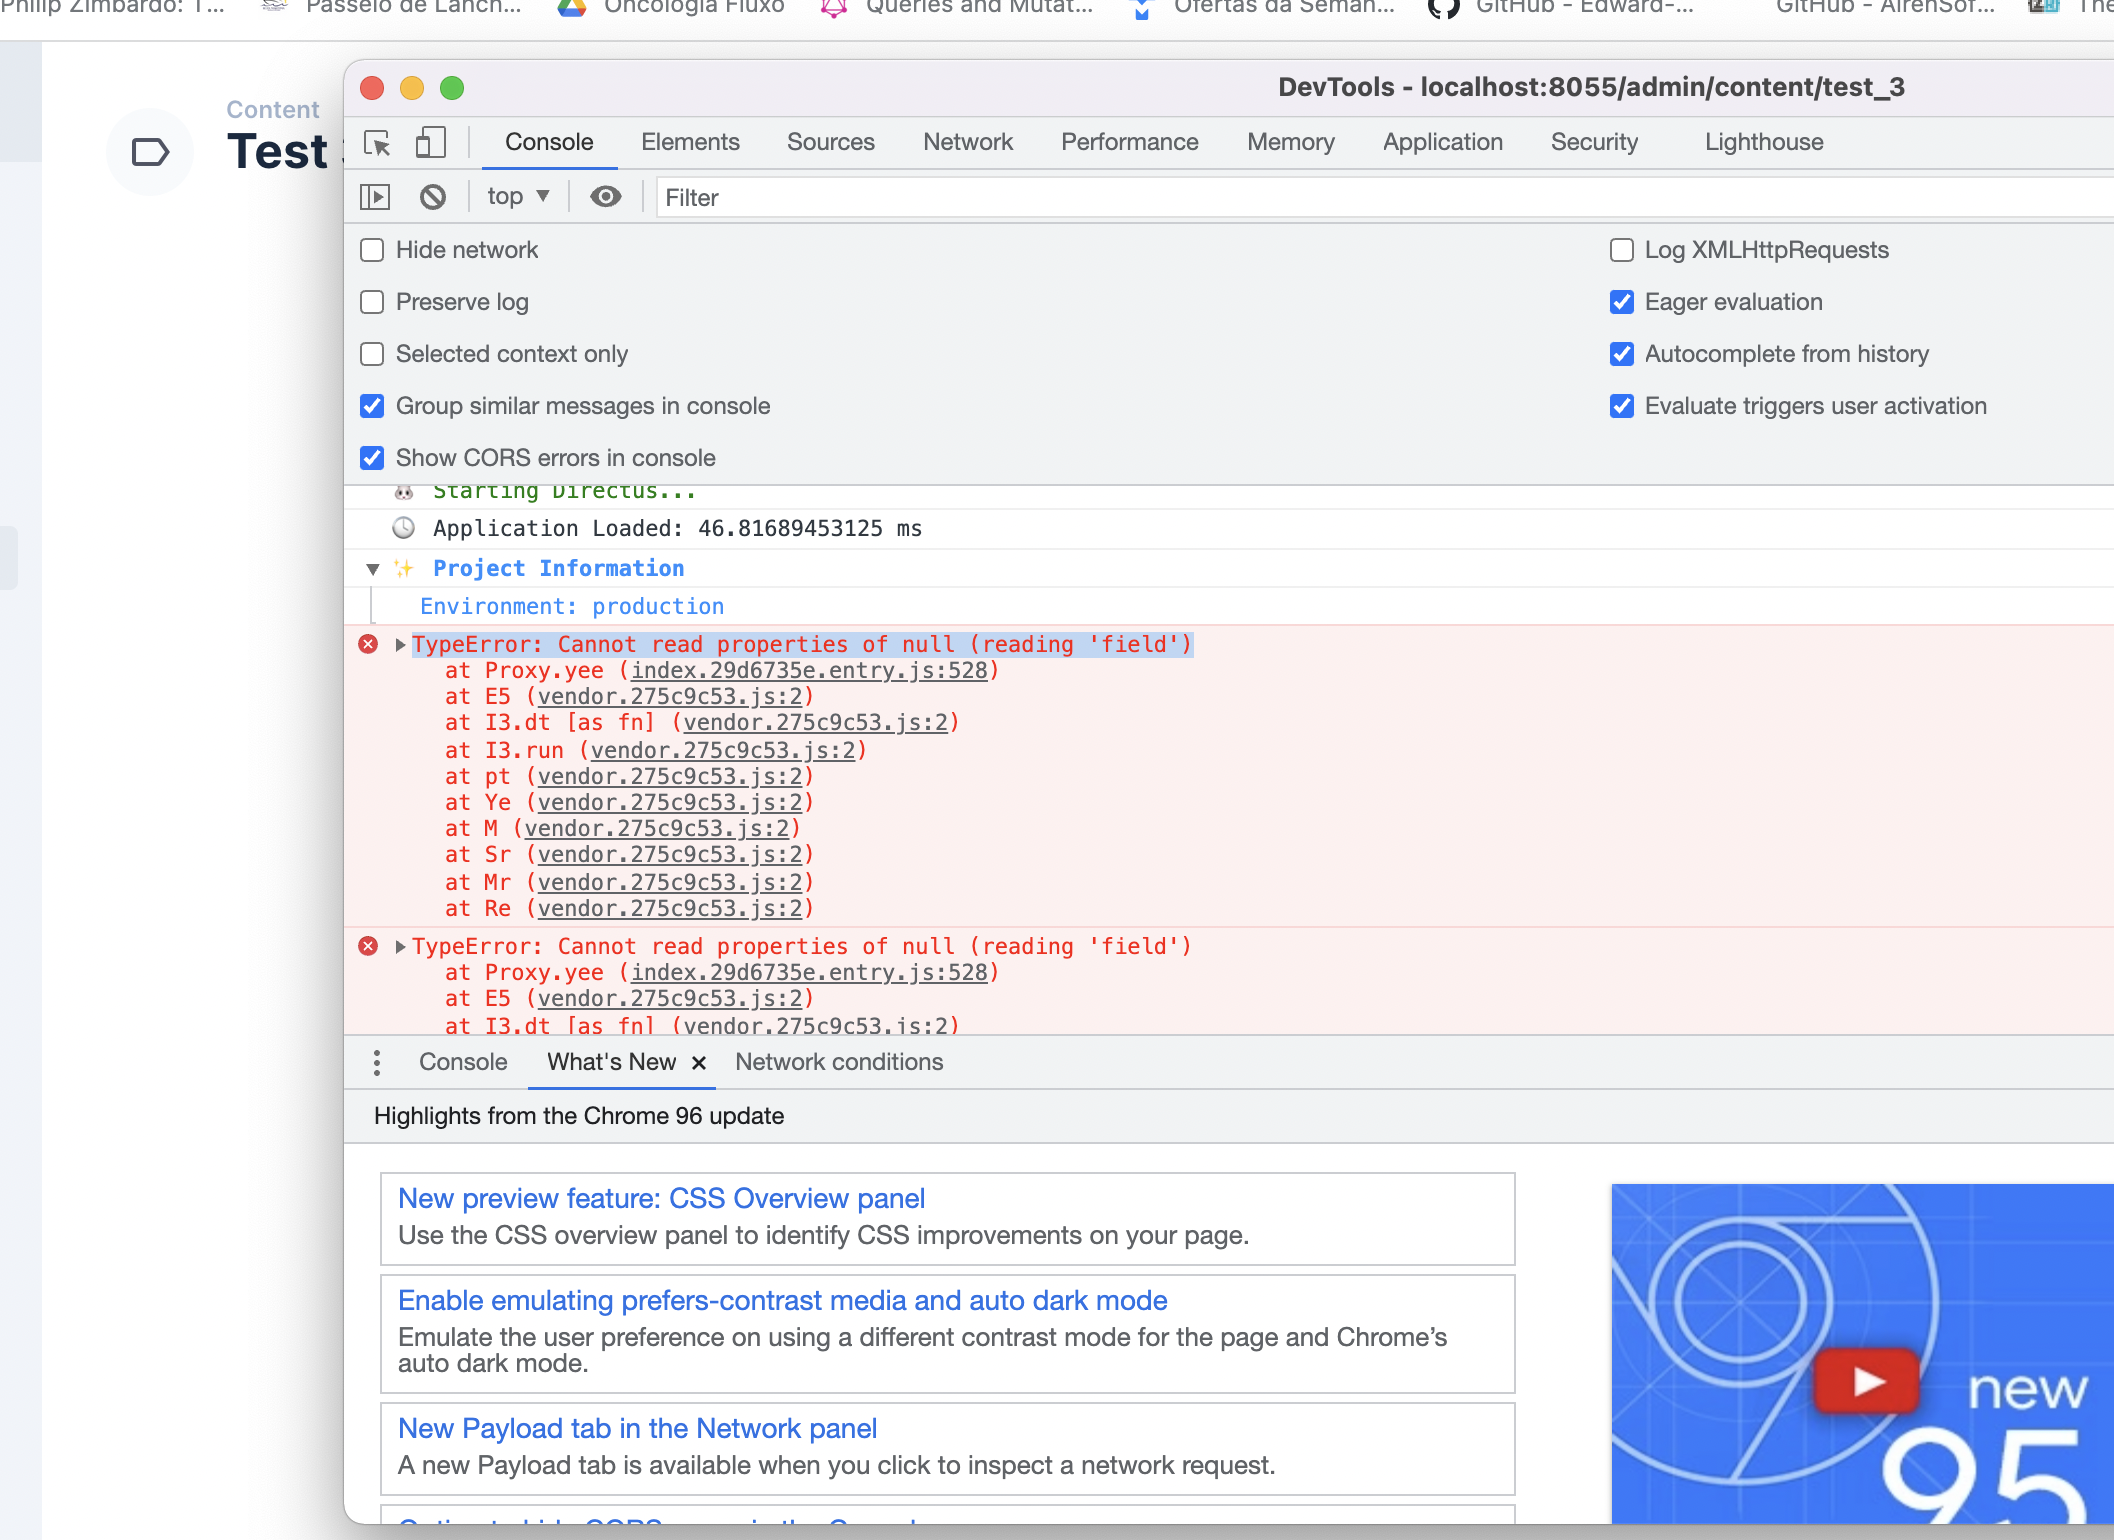Expand the first TypeError message
The width and height of the screenshot is (2114, 1540).
pyautogui.click(x=400, y=645)
